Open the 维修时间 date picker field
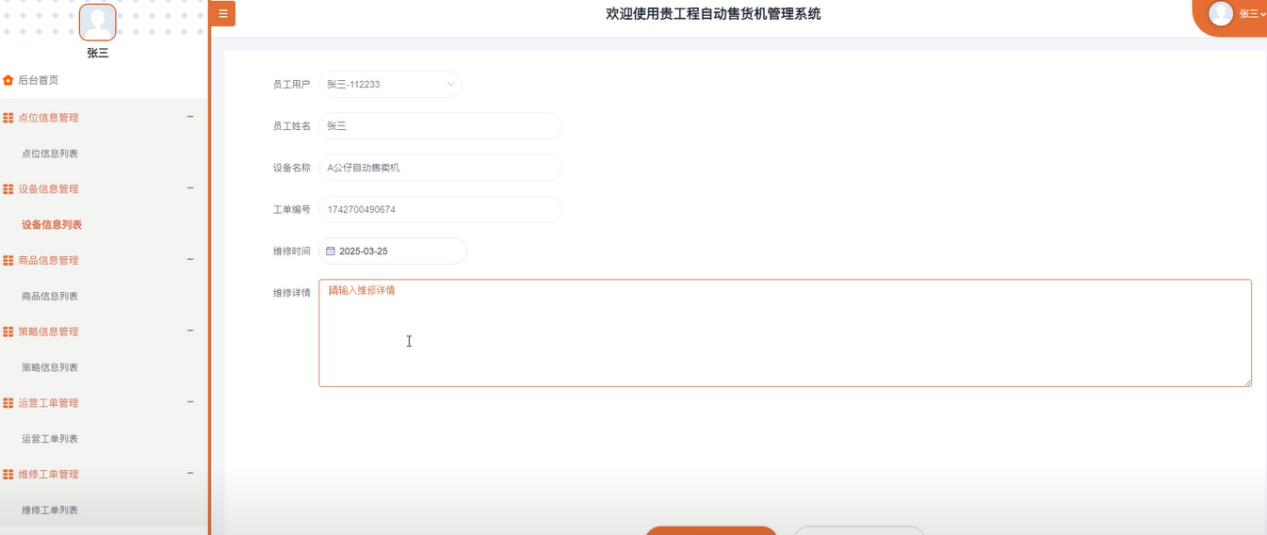The image size is (1267, 535). click(x=392, y=251)
